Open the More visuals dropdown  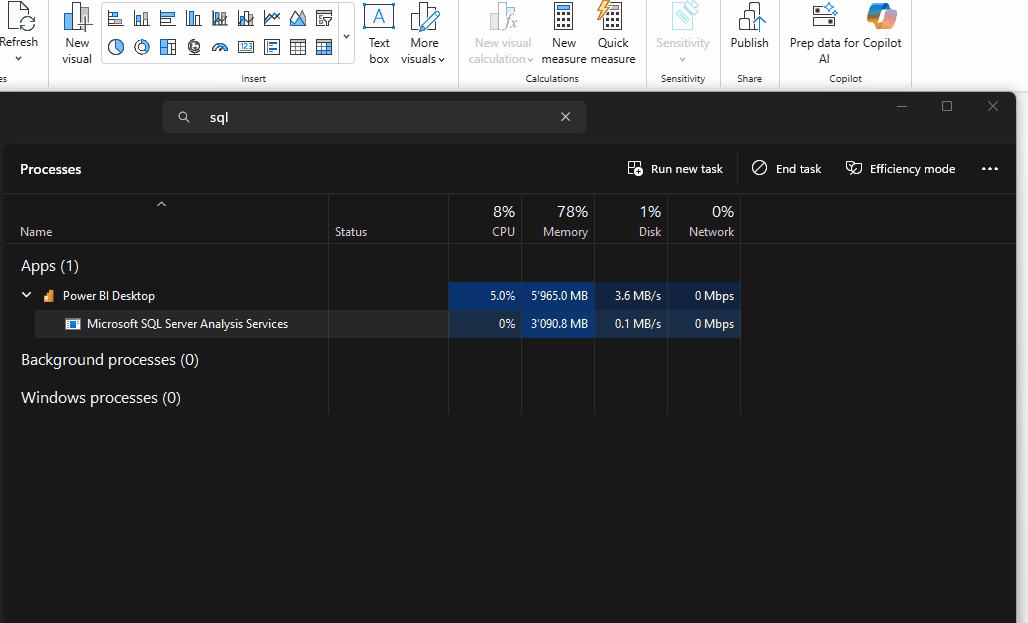[x=424, y=33]
